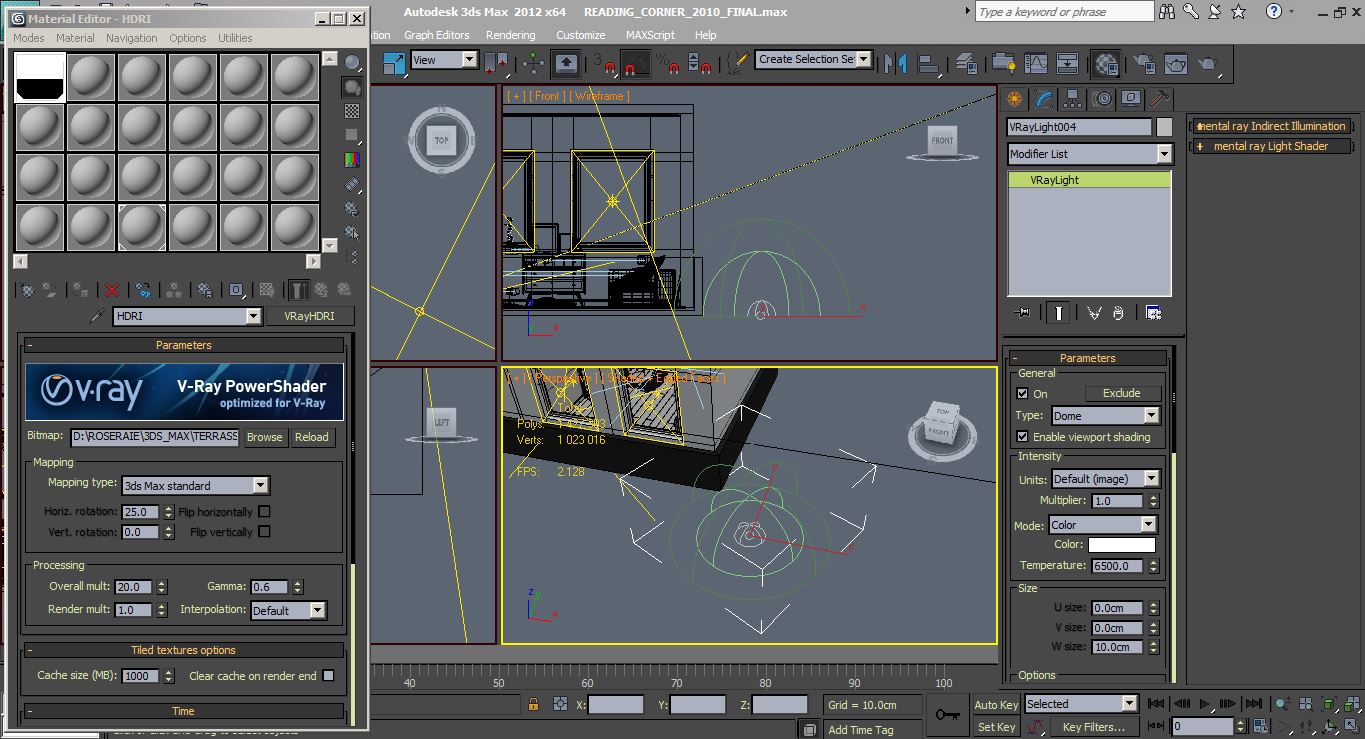Click the VRayHDRI map type button
This screenshot has width=1365, height=739.
point(309,316)
